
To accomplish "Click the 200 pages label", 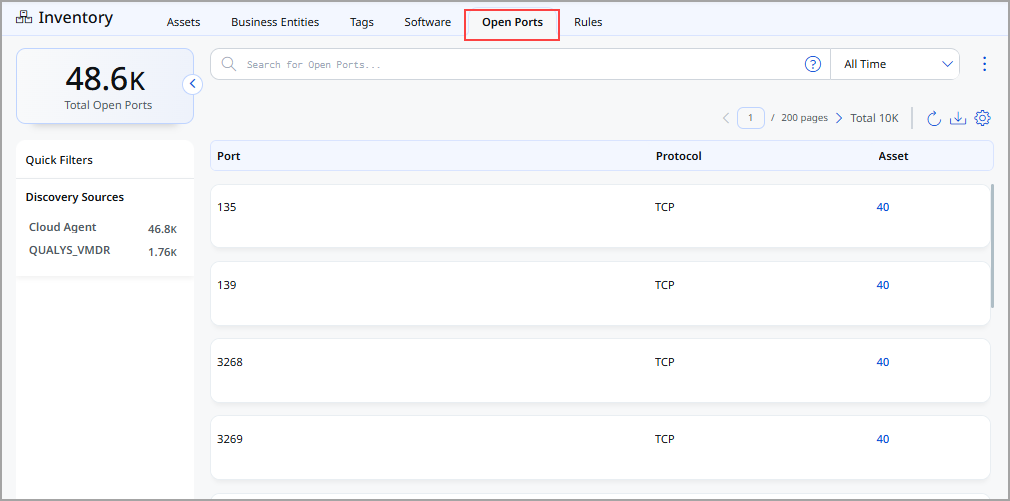I will [804, 118].
